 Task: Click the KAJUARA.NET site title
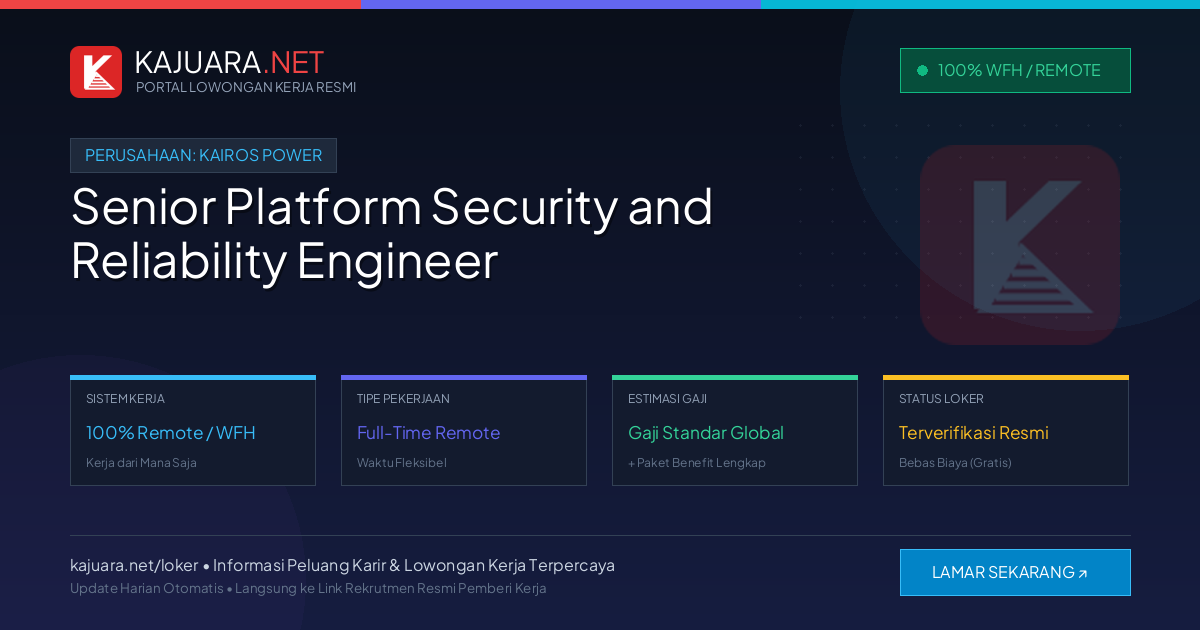click(229, 62)
